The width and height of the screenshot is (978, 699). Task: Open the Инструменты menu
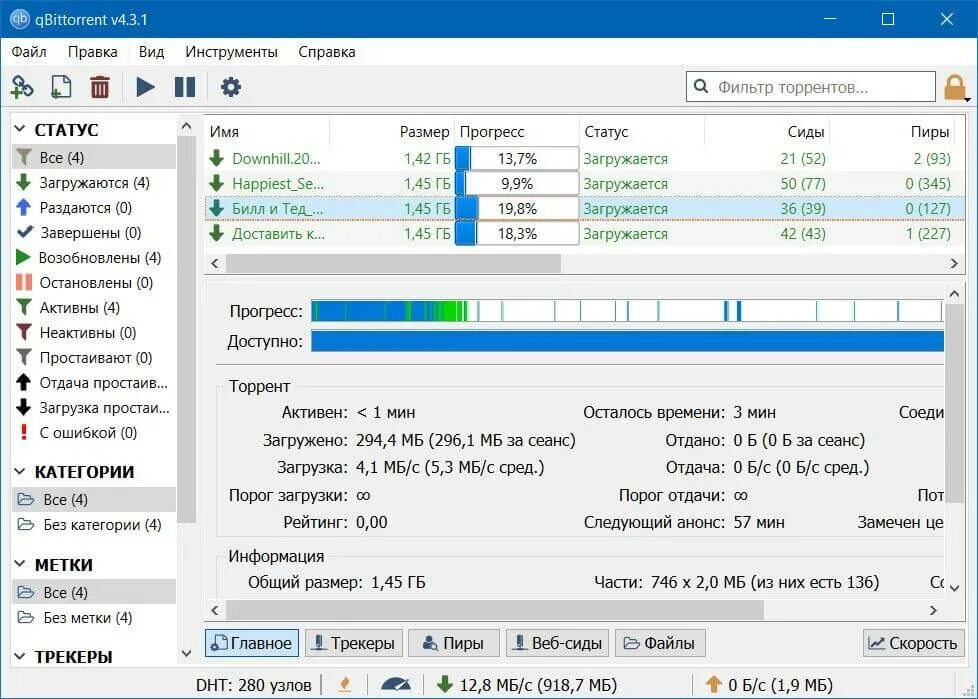tap(231, 52)
